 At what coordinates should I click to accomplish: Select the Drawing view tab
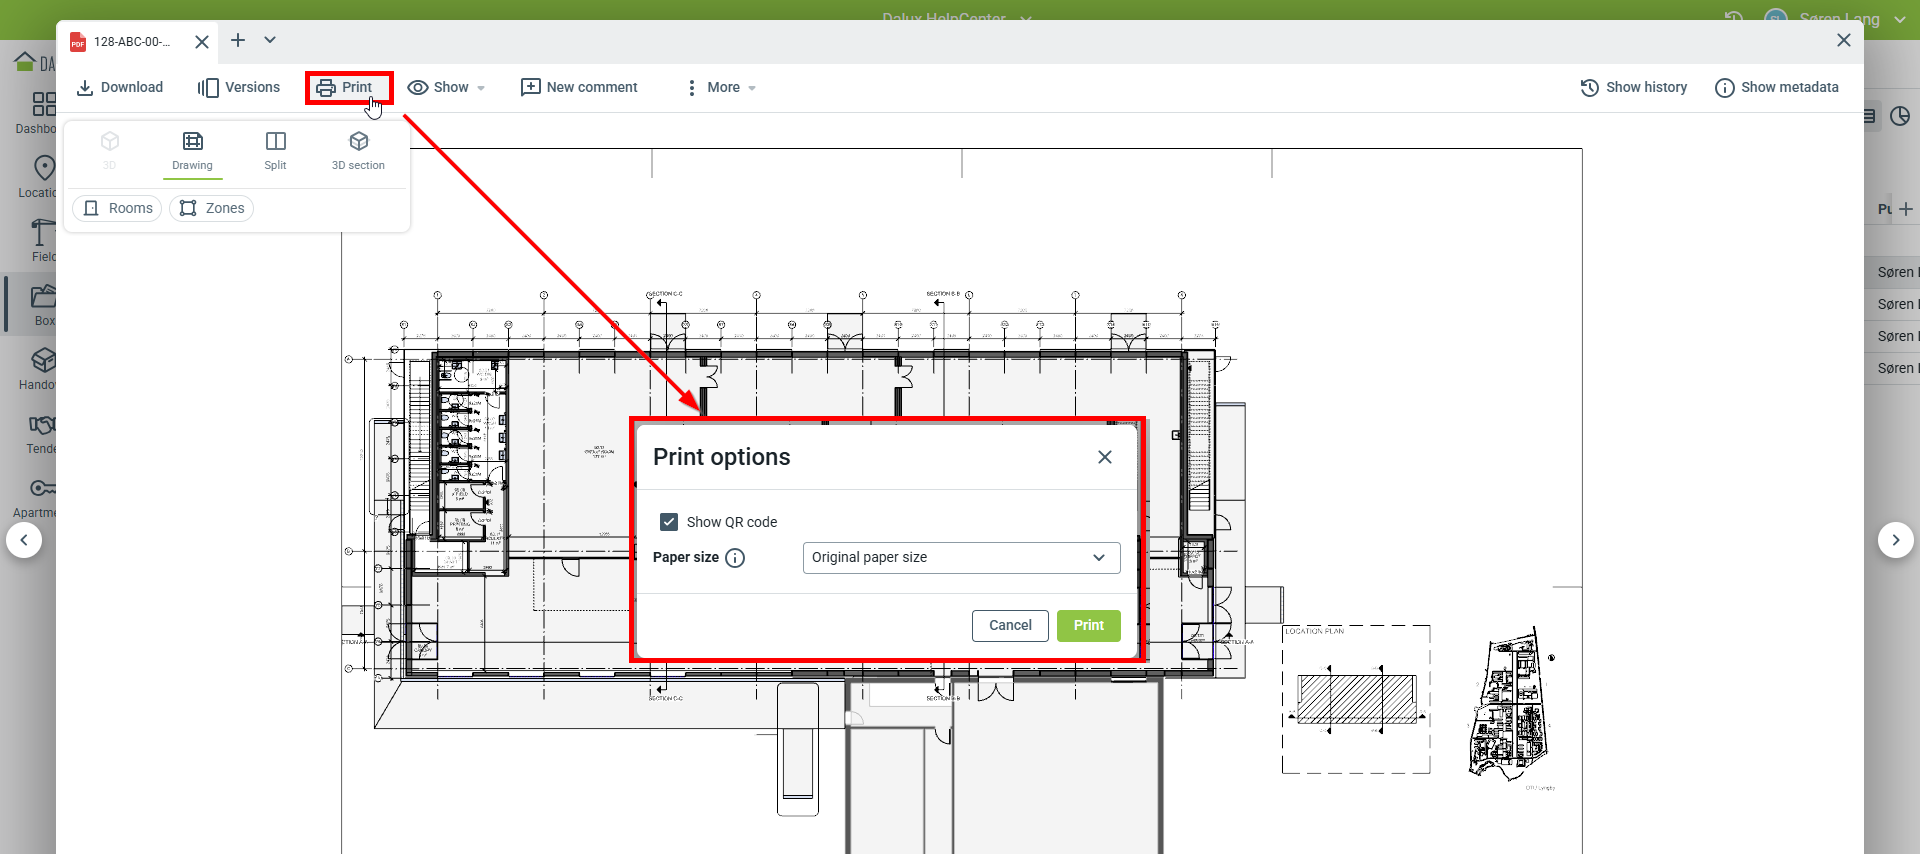192,150
